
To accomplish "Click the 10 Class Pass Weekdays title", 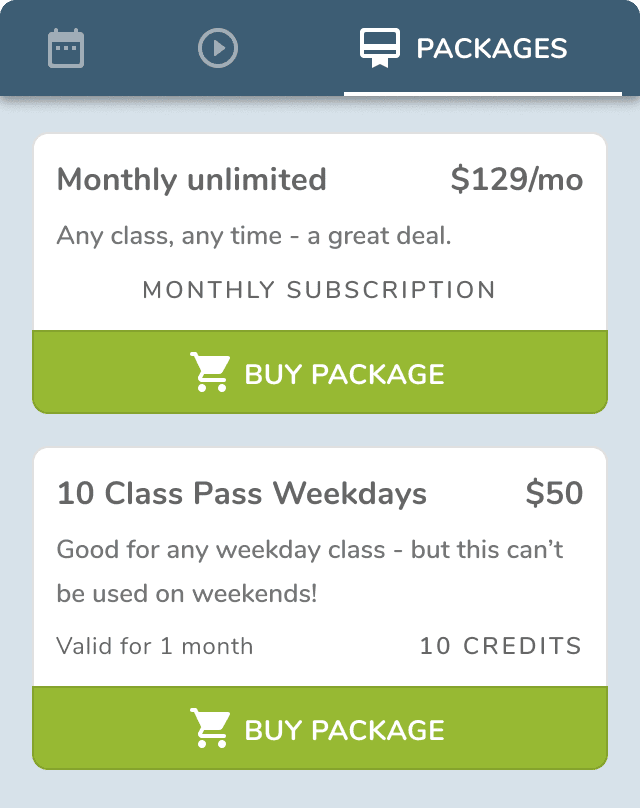I will [x=242, y=493].
